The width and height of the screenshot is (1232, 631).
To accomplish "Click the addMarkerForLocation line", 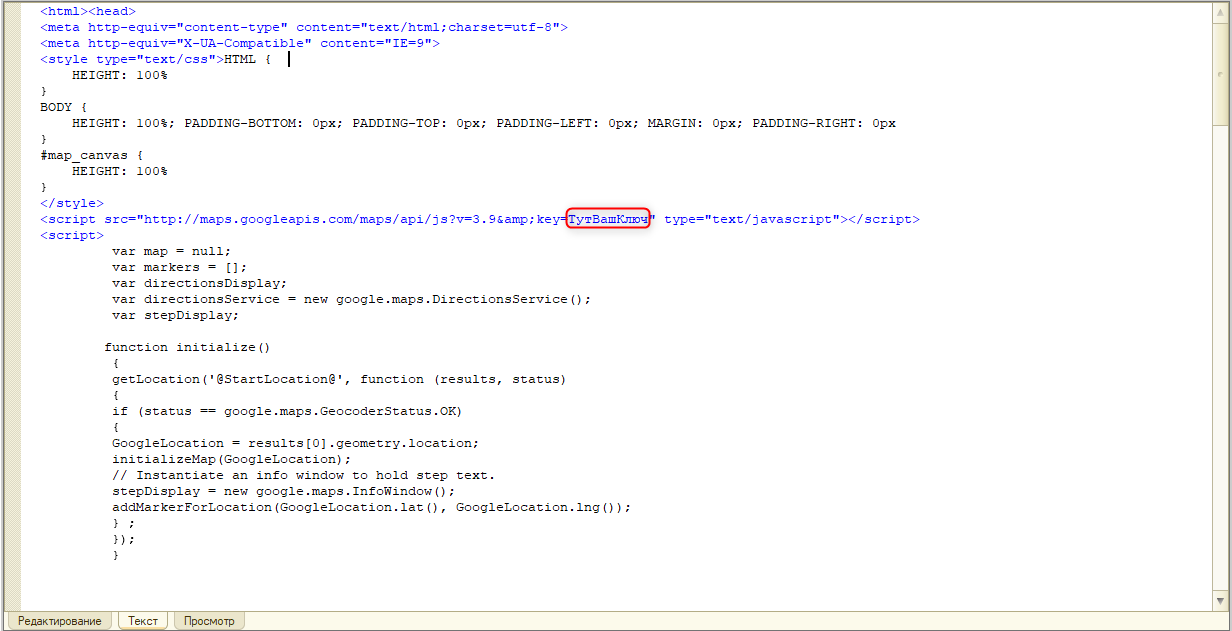I will click(x=372, y=507).
